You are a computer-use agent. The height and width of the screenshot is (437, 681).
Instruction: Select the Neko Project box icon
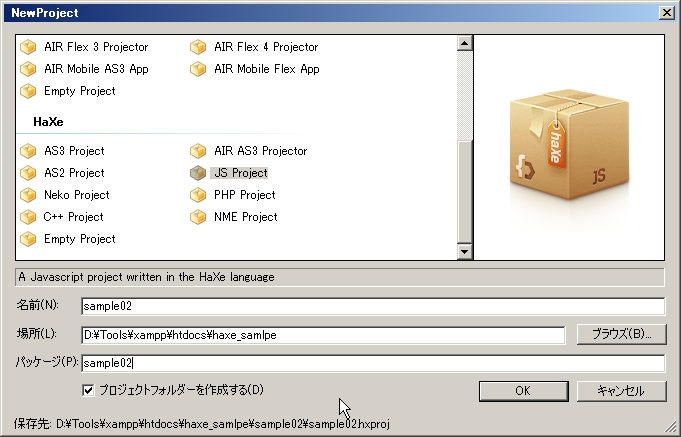pyautogui.click(x=28, y=195)
